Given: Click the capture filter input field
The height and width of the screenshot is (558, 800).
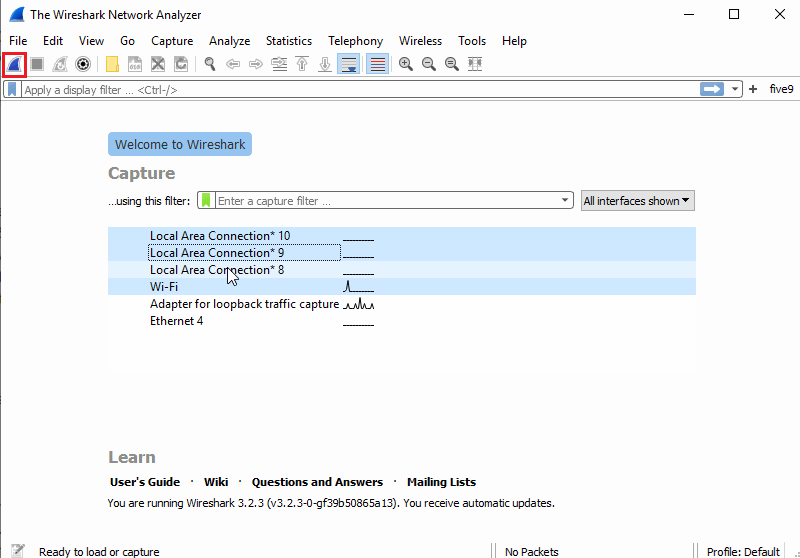Looking at the screenshot, I should click(x=386, y=200).
